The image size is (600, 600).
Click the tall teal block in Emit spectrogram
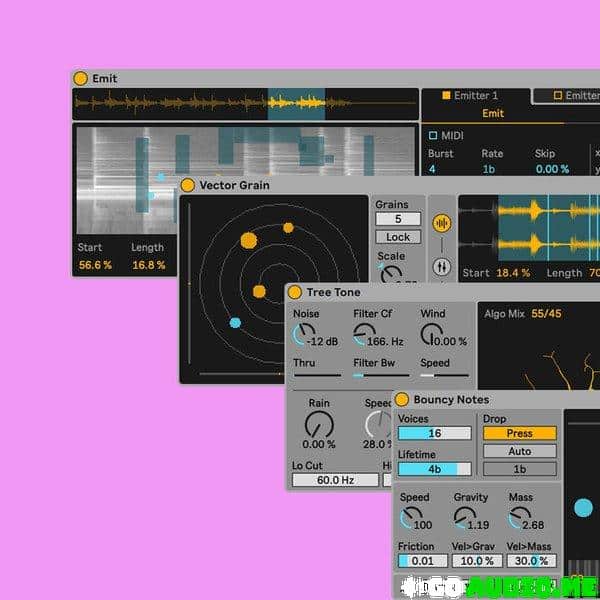click(142, 175)
